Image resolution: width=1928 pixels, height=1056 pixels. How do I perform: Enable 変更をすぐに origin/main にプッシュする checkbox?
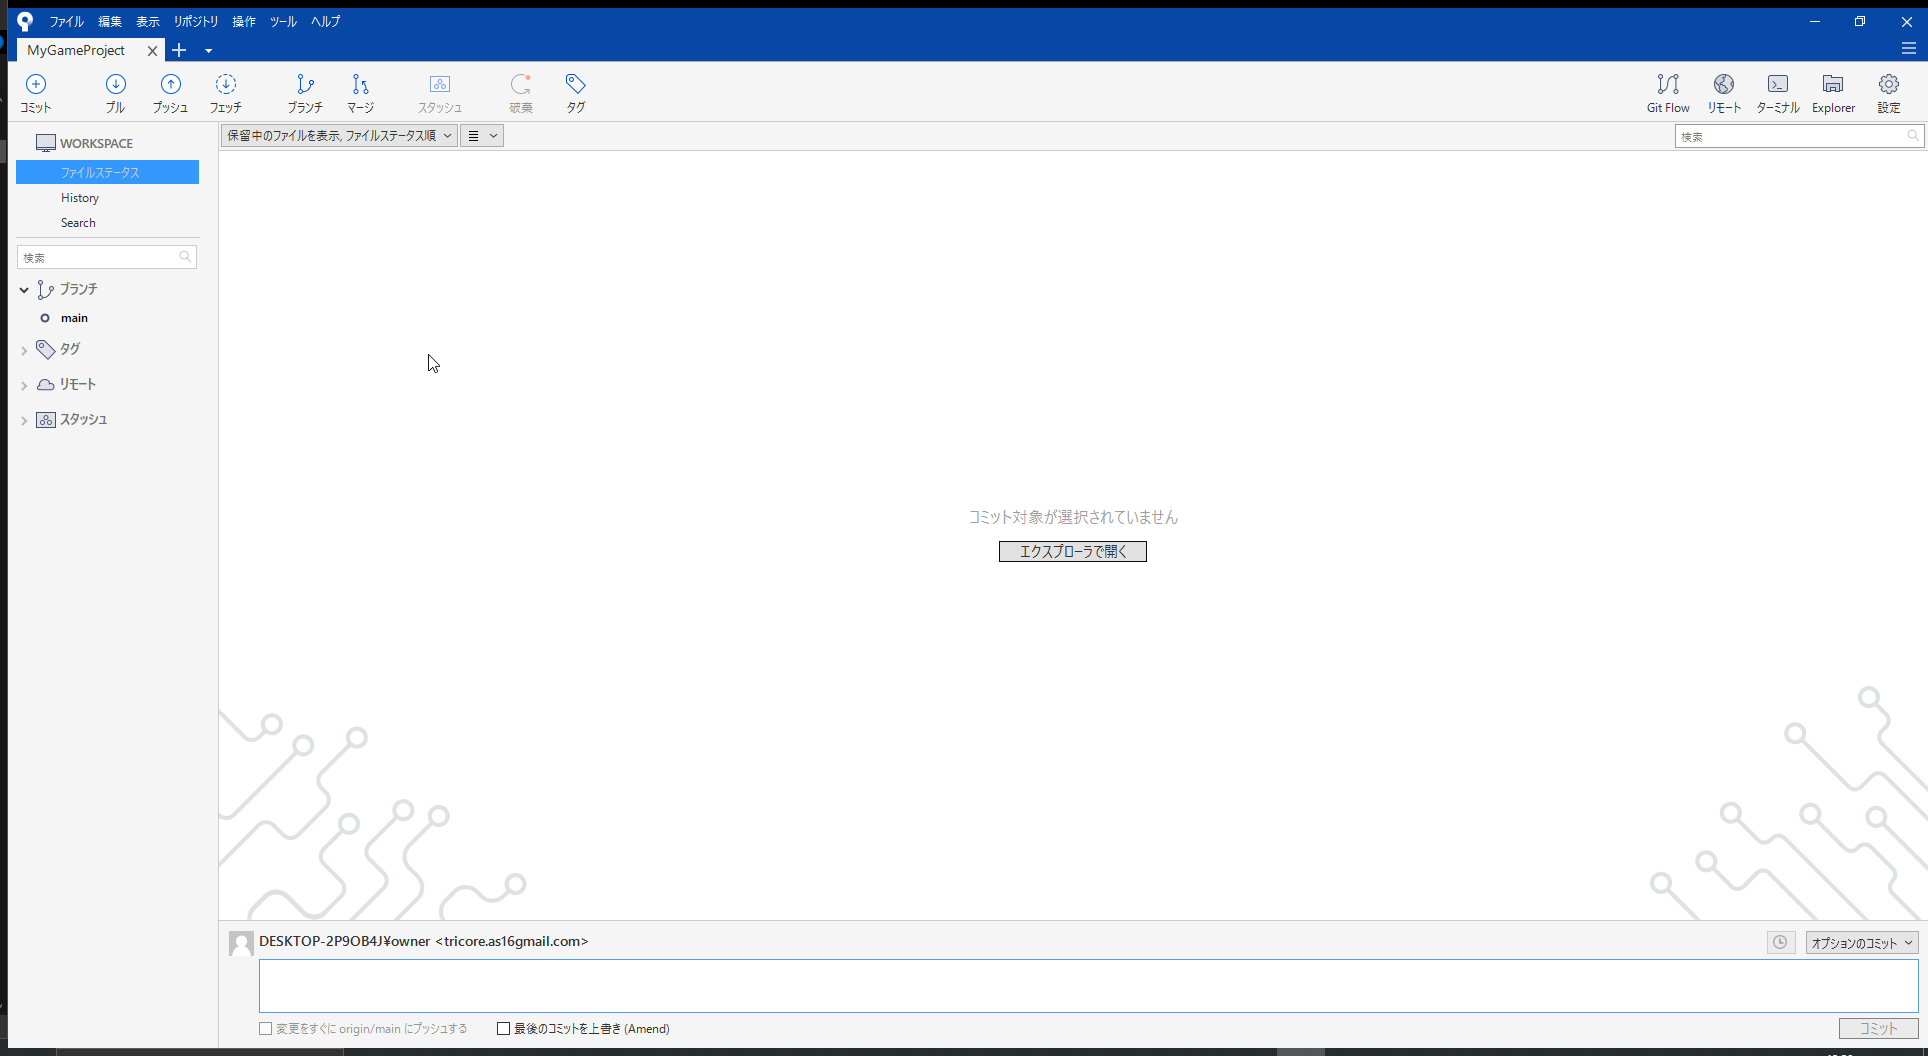coord(265,1028)
